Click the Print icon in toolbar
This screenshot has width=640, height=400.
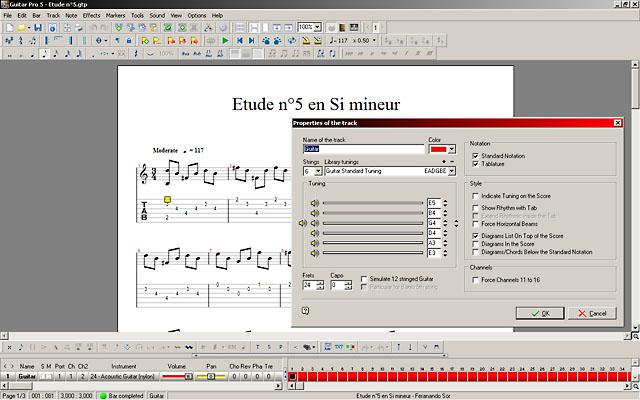78,27
